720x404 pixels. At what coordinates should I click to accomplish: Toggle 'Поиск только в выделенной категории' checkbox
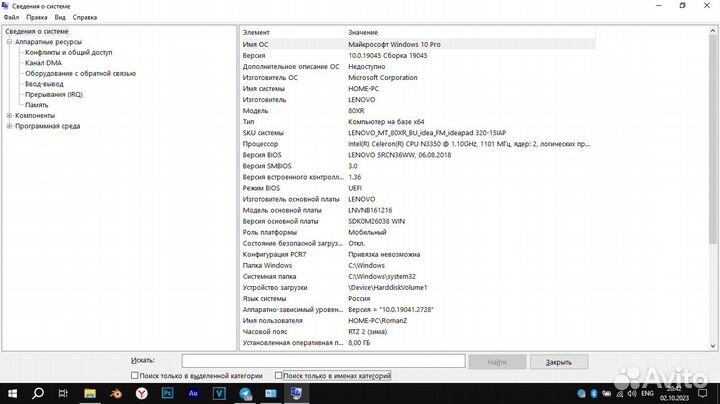(135, 376)
